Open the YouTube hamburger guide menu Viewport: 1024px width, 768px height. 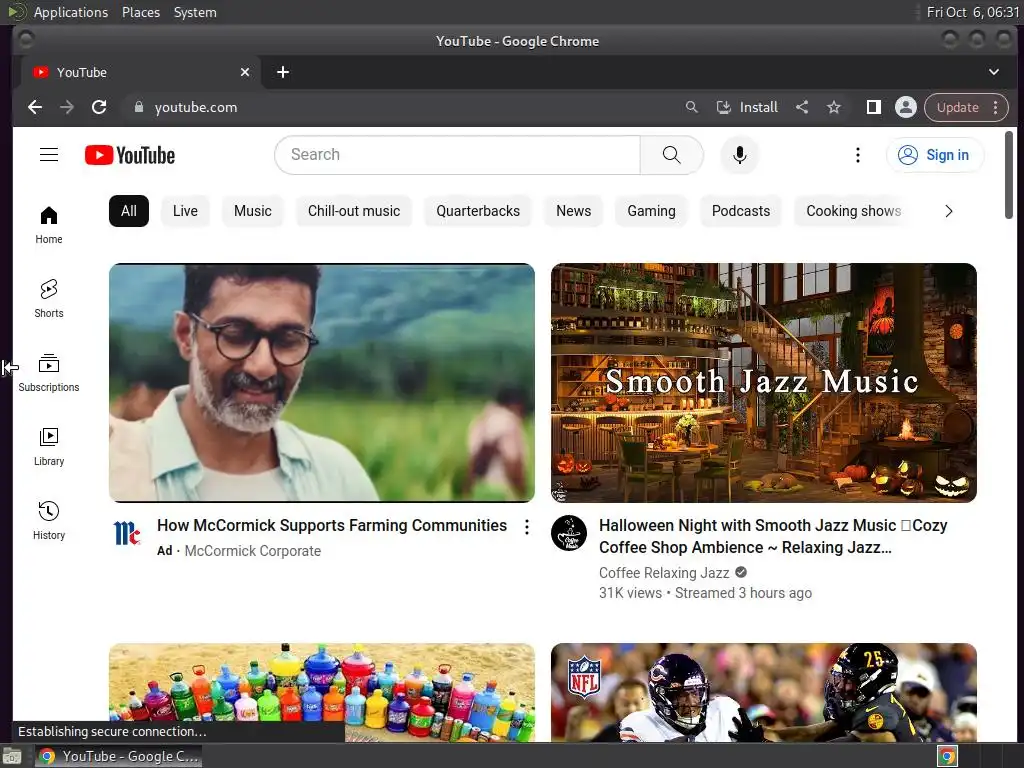point(49,155)
